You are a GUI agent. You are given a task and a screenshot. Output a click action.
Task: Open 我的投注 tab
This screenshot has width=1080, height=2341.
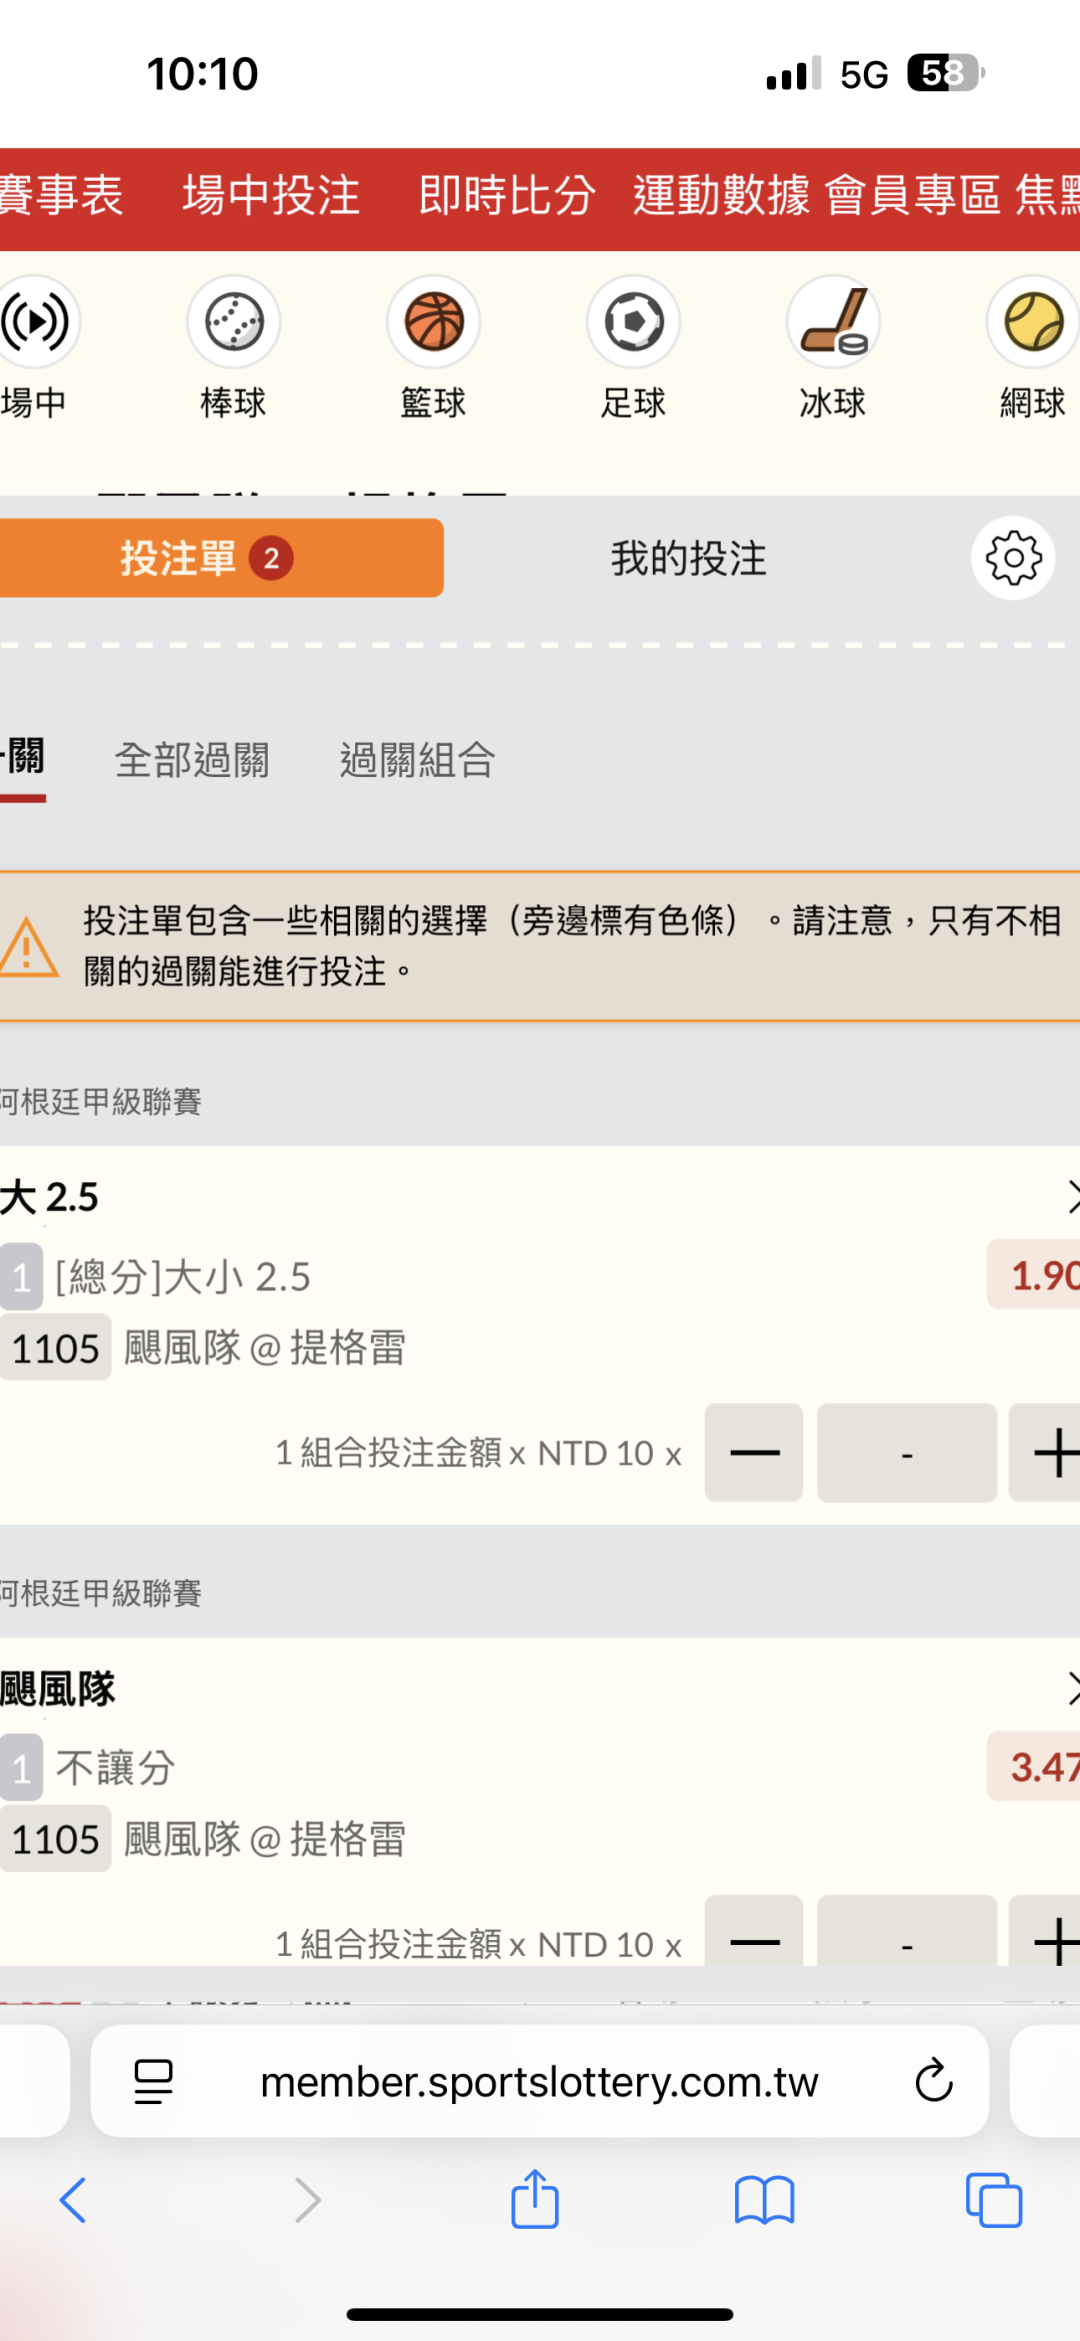(689, 558)
